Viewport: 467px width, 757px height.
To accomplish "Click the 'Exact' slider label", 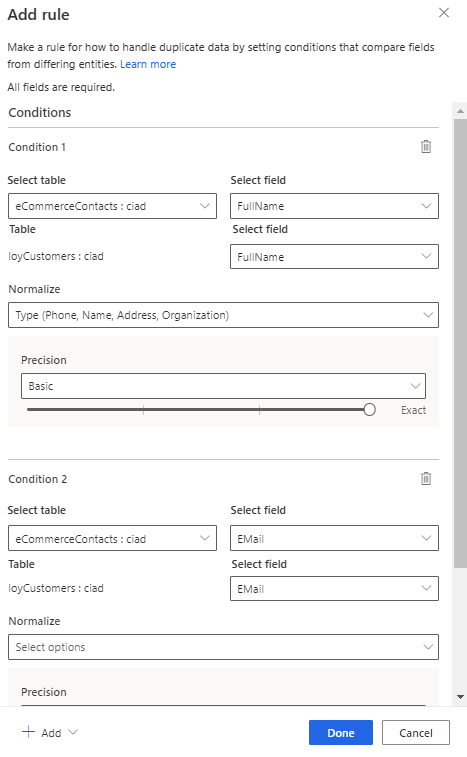I will (413, 410).
